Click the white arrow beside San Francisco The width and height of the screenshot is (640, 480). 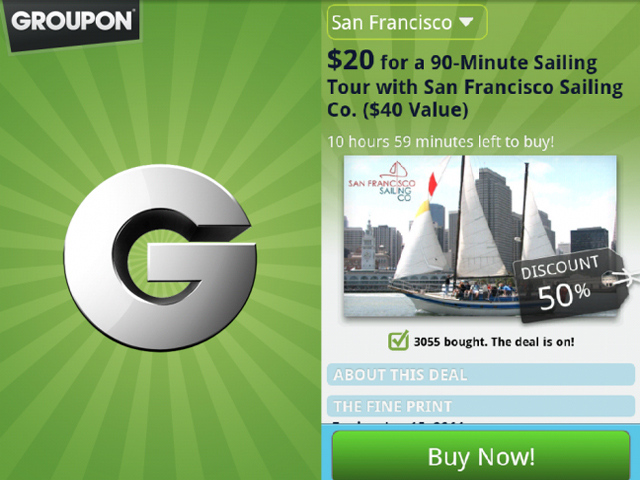466,22
